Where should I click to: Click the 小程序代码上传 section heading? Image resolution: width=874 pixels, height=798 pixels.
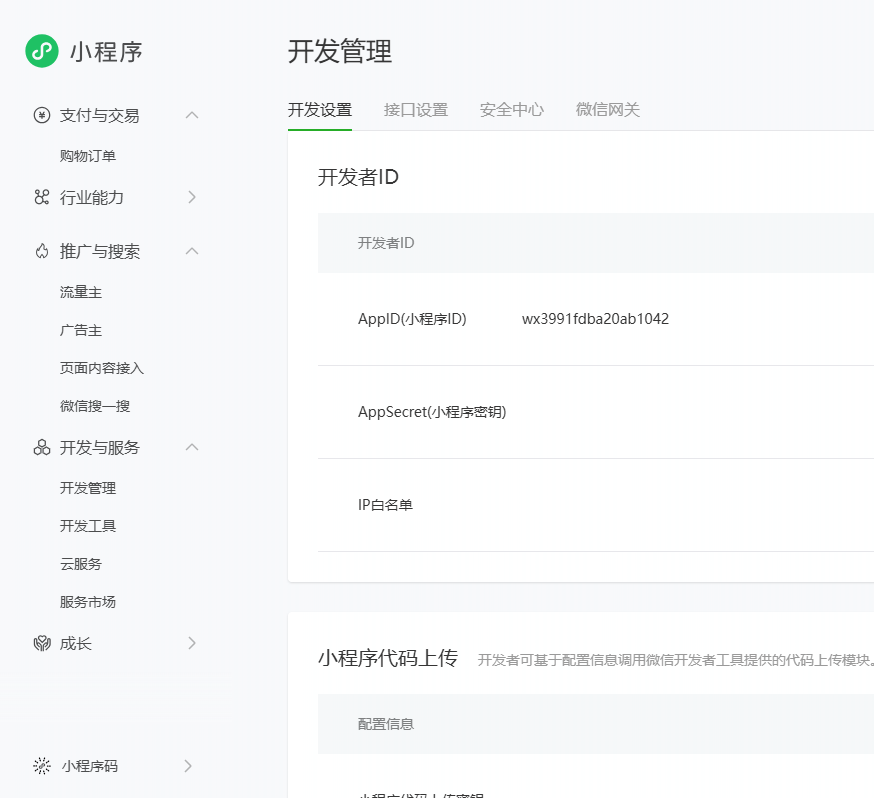[x=388, y=658]
